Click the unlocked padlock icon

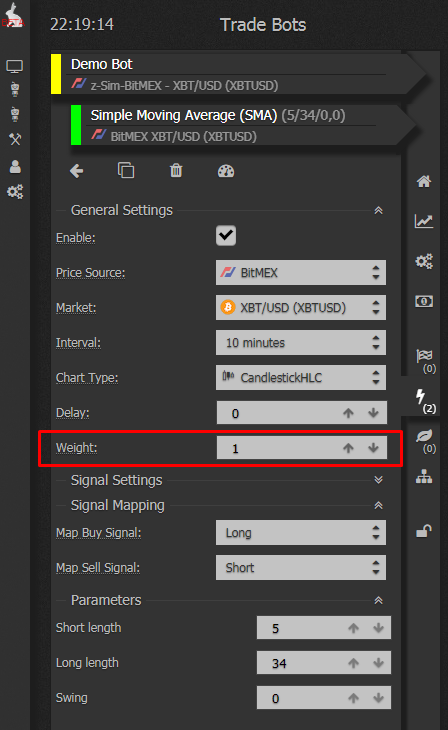pos(424,531)
